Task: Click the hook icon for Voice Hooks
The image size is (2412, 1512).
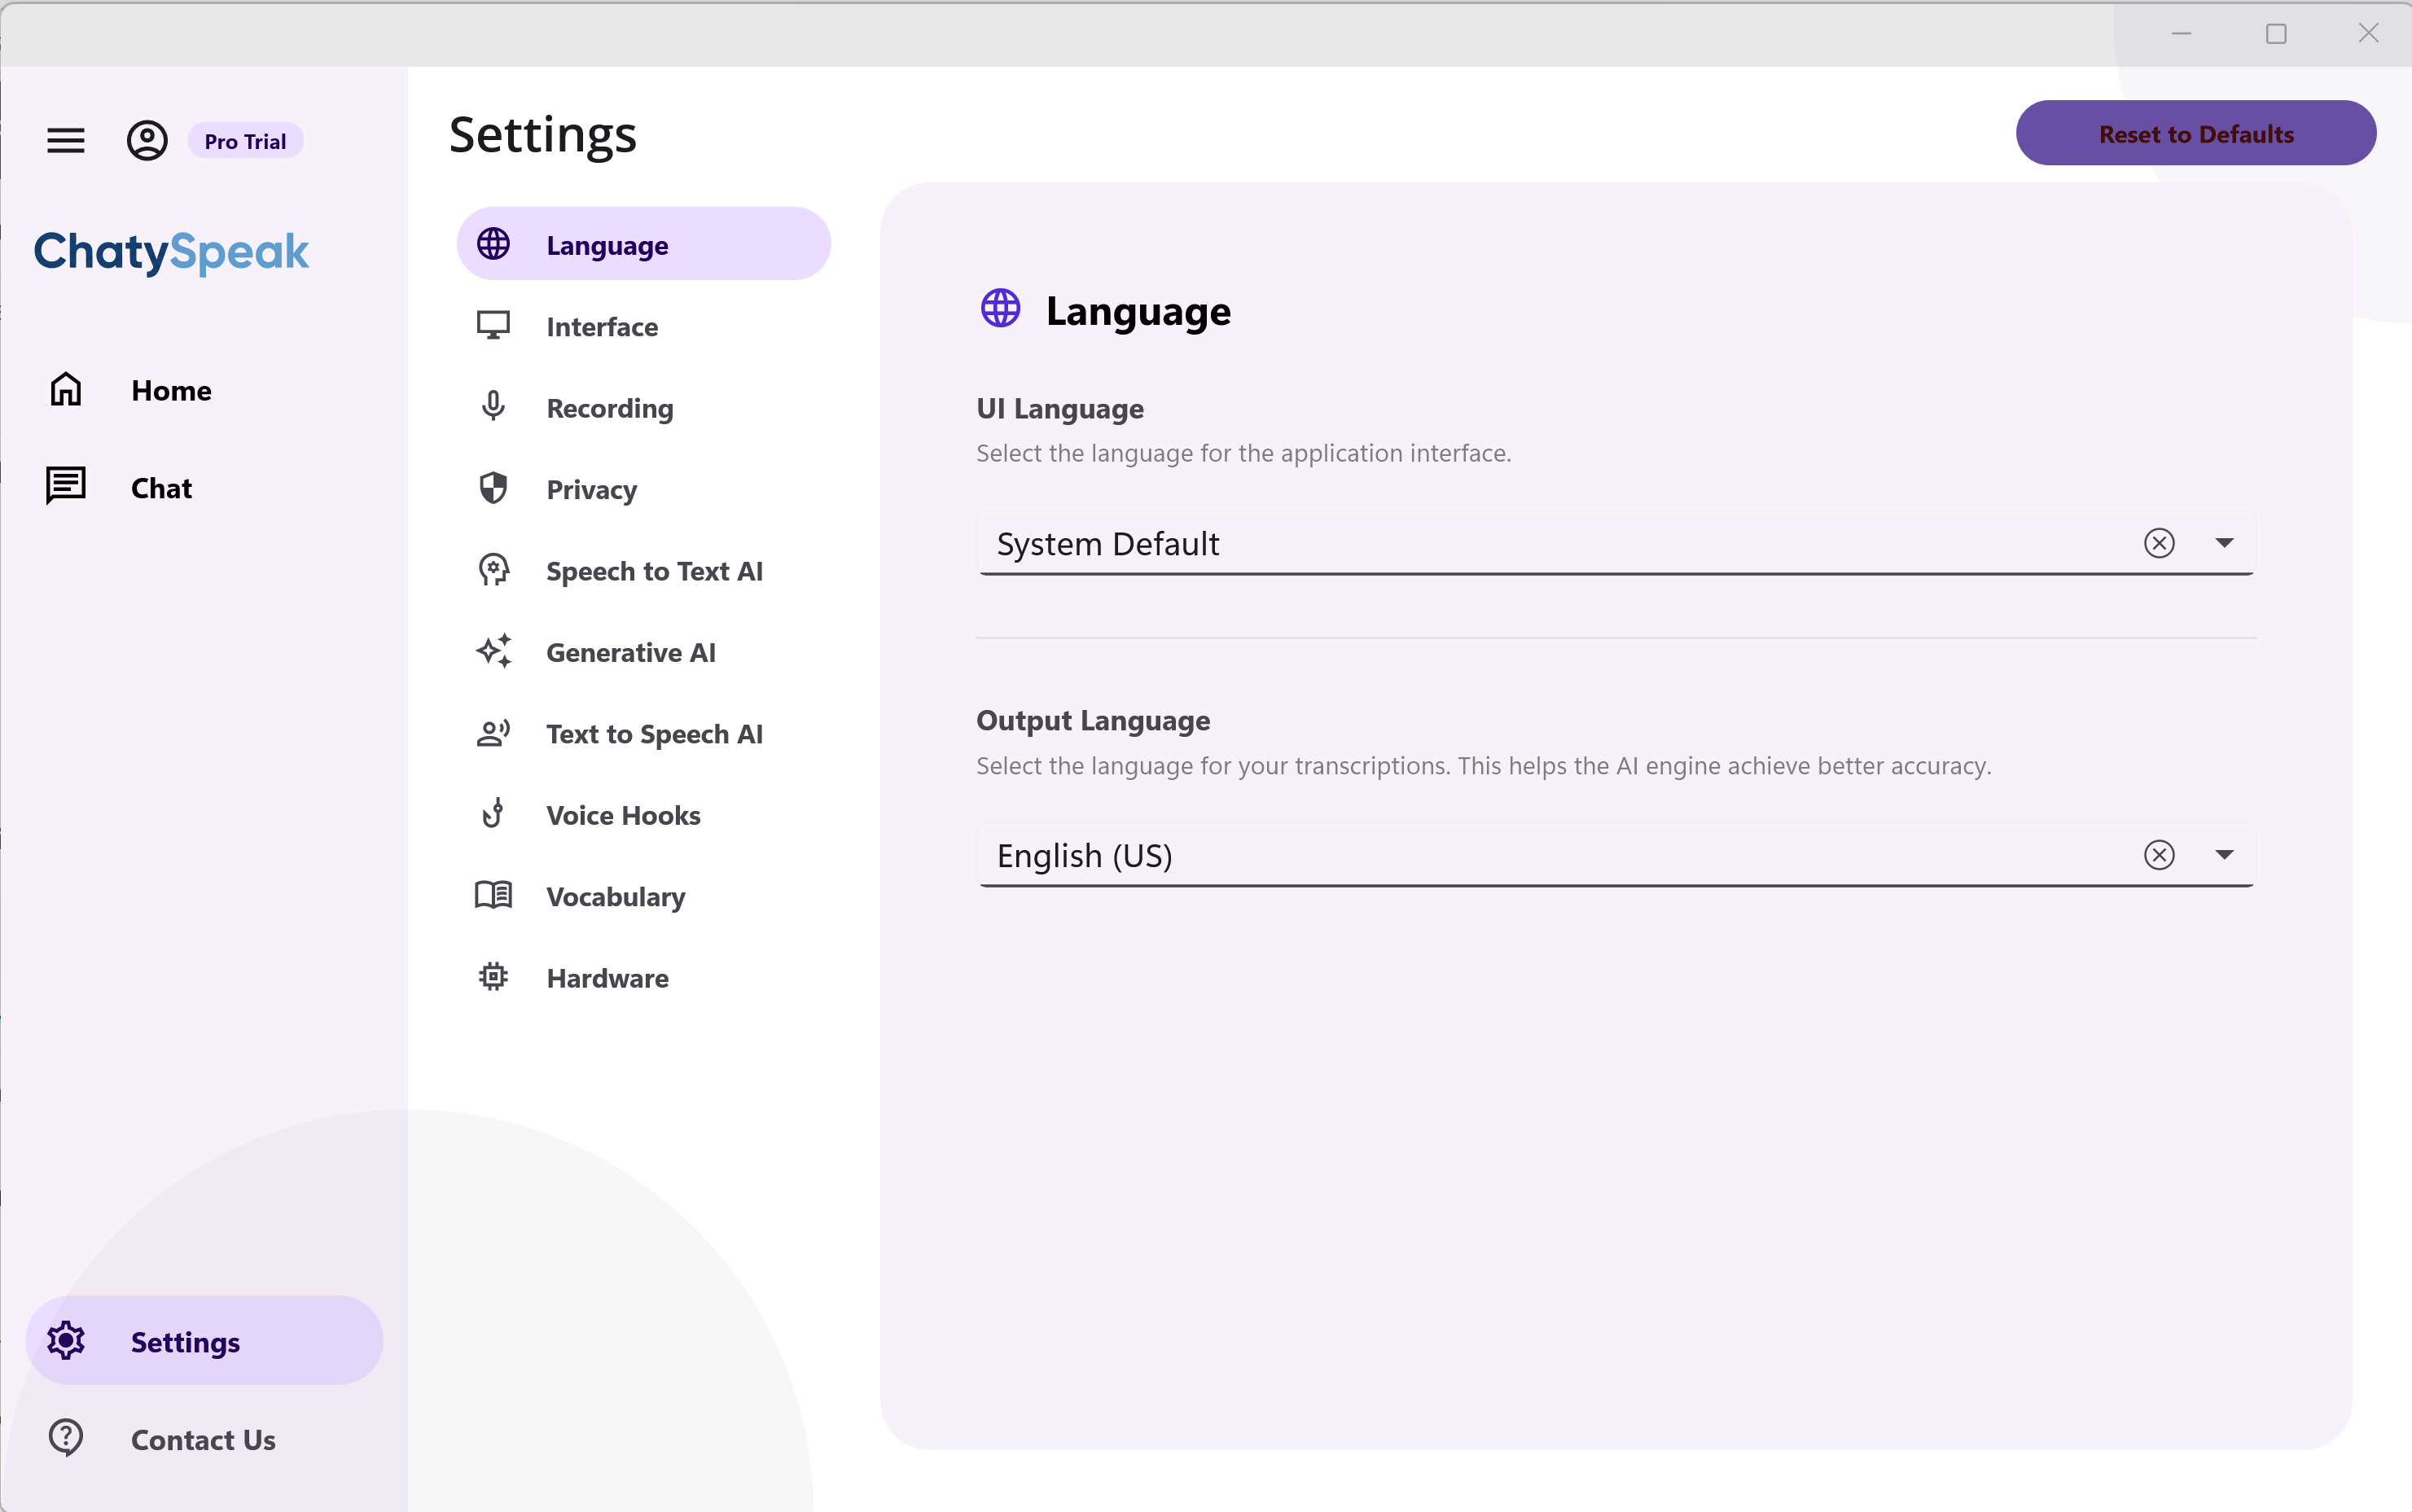Action: pos(493,814)
